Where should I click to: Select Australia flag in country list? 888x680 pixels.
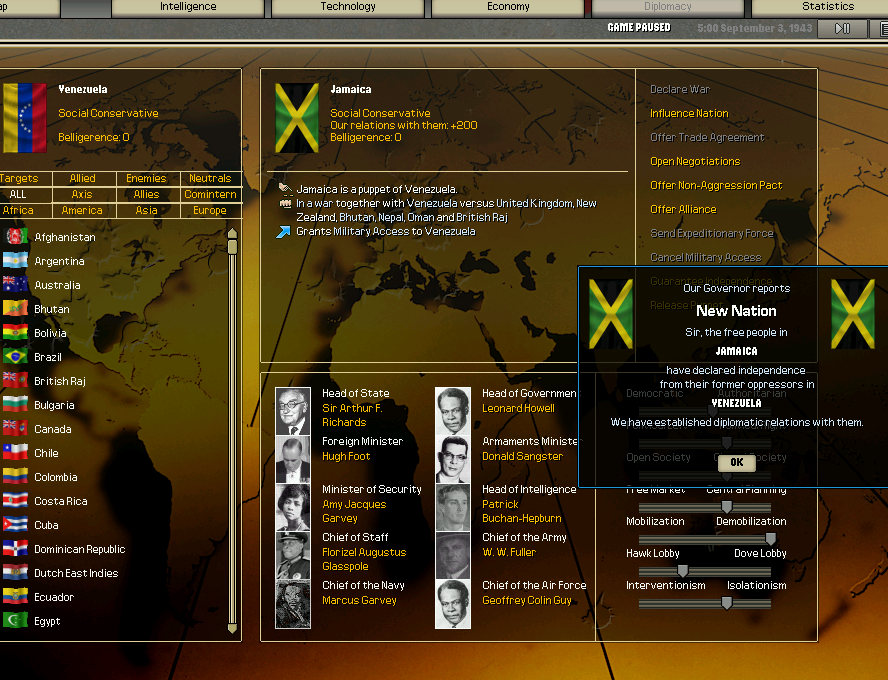pyautogui.click(x=15, y=284)
